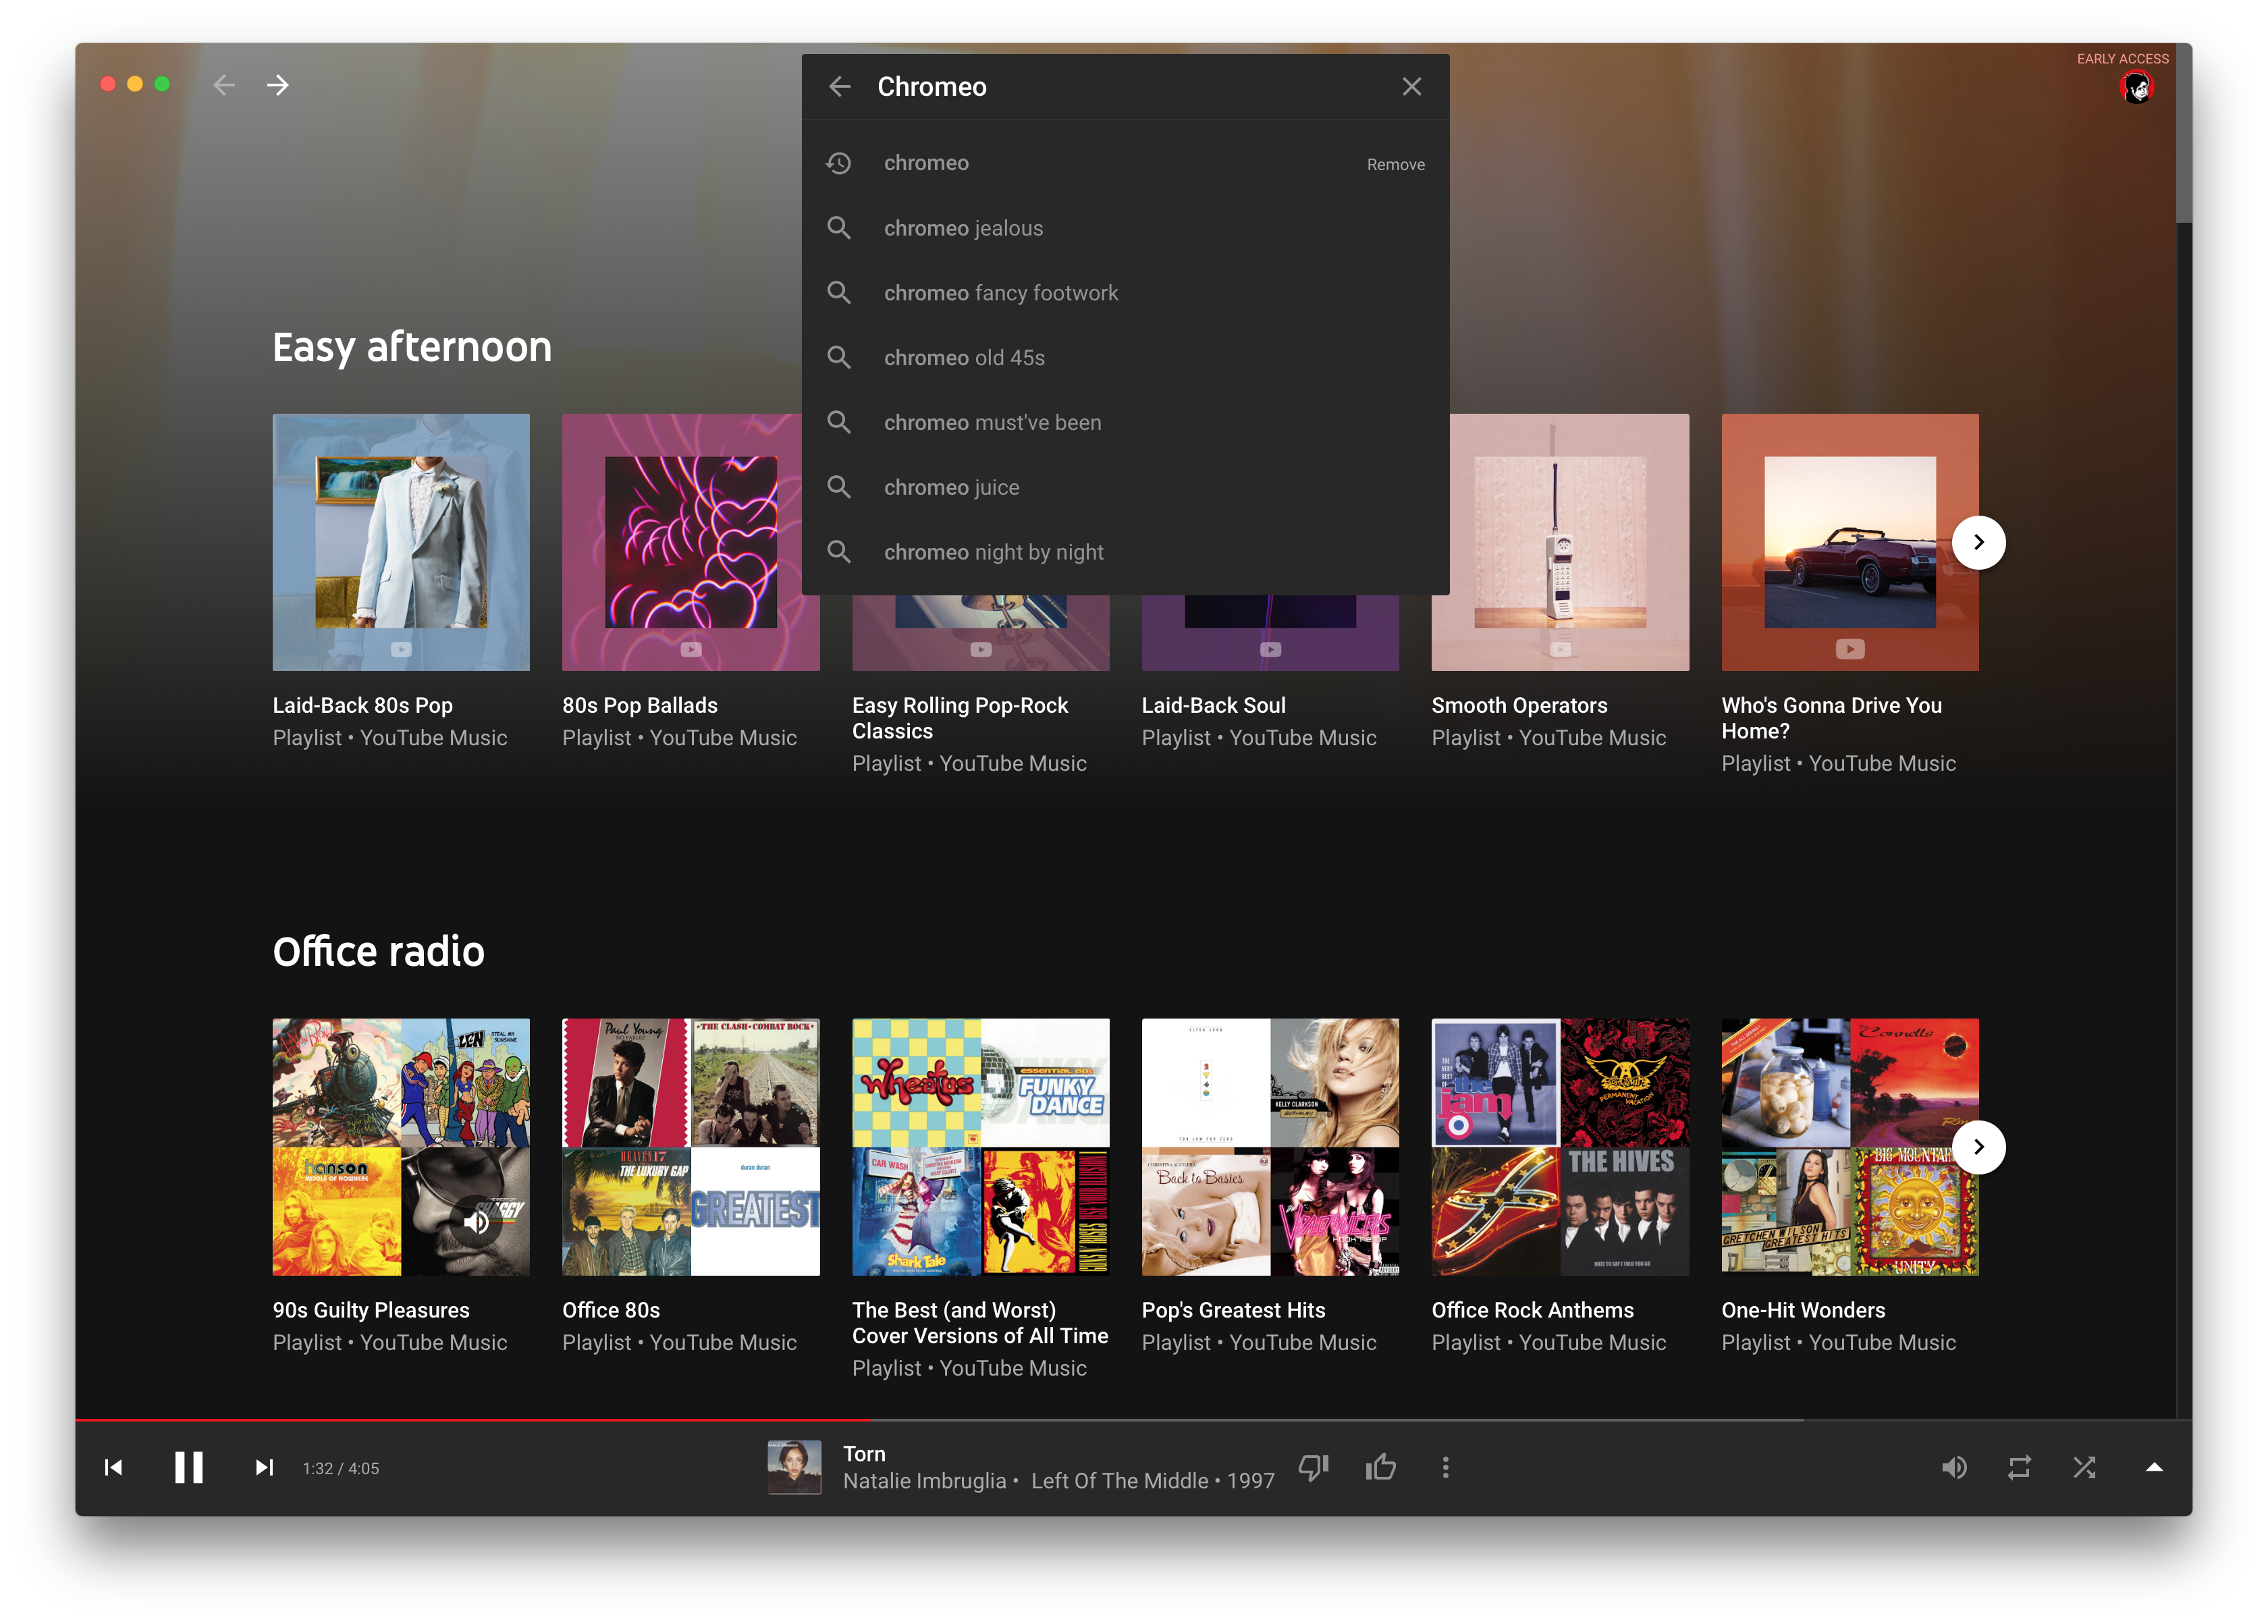Open Natalie Imbruglia artist link
The width and height of the screenshot is (2268, 1624).
coord(924,1481)
